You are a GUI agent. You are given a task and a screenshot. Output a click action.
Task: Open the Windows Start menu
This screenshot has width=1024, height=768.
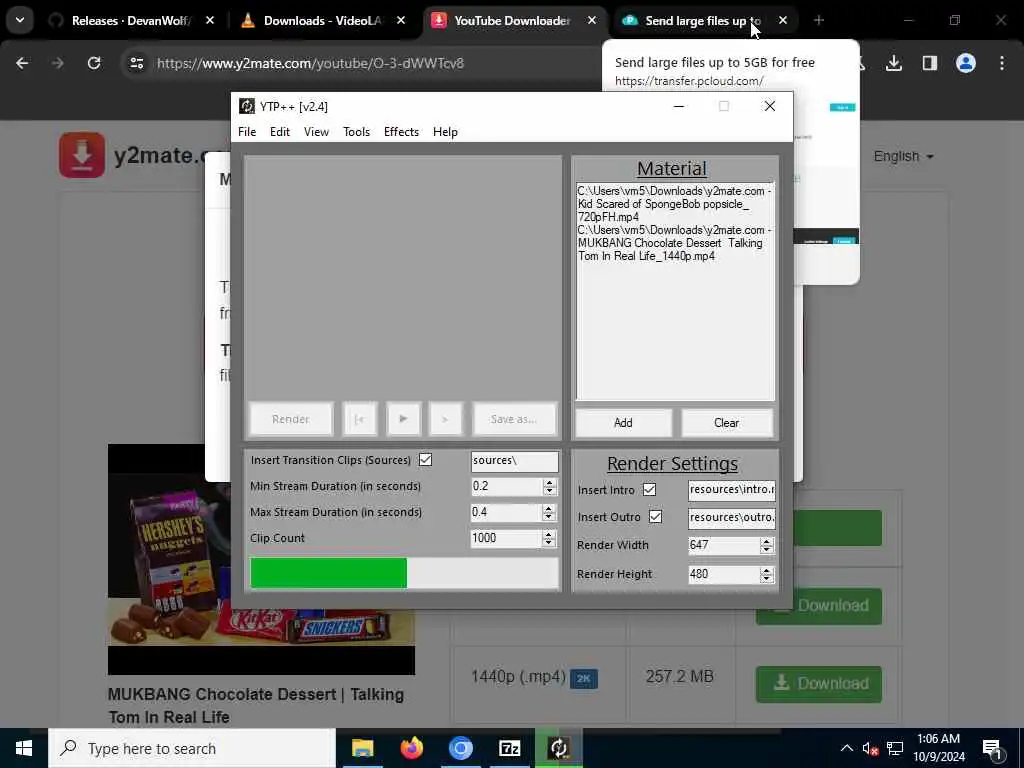point(24,748)
